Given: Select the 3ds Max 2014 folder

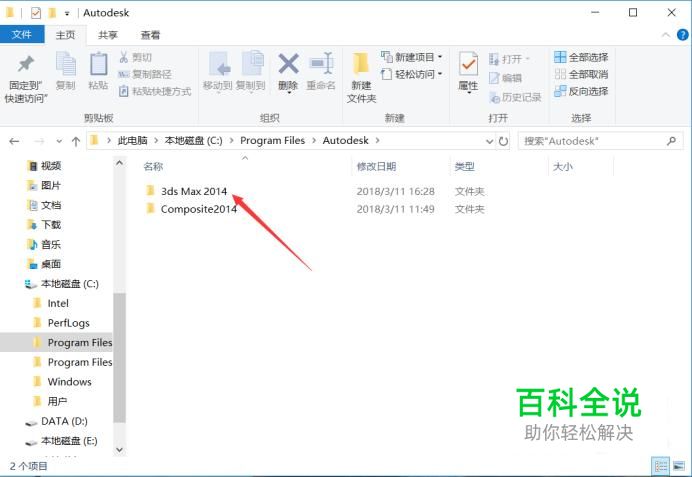Looking at the screenshot, I should click(194, 191).
